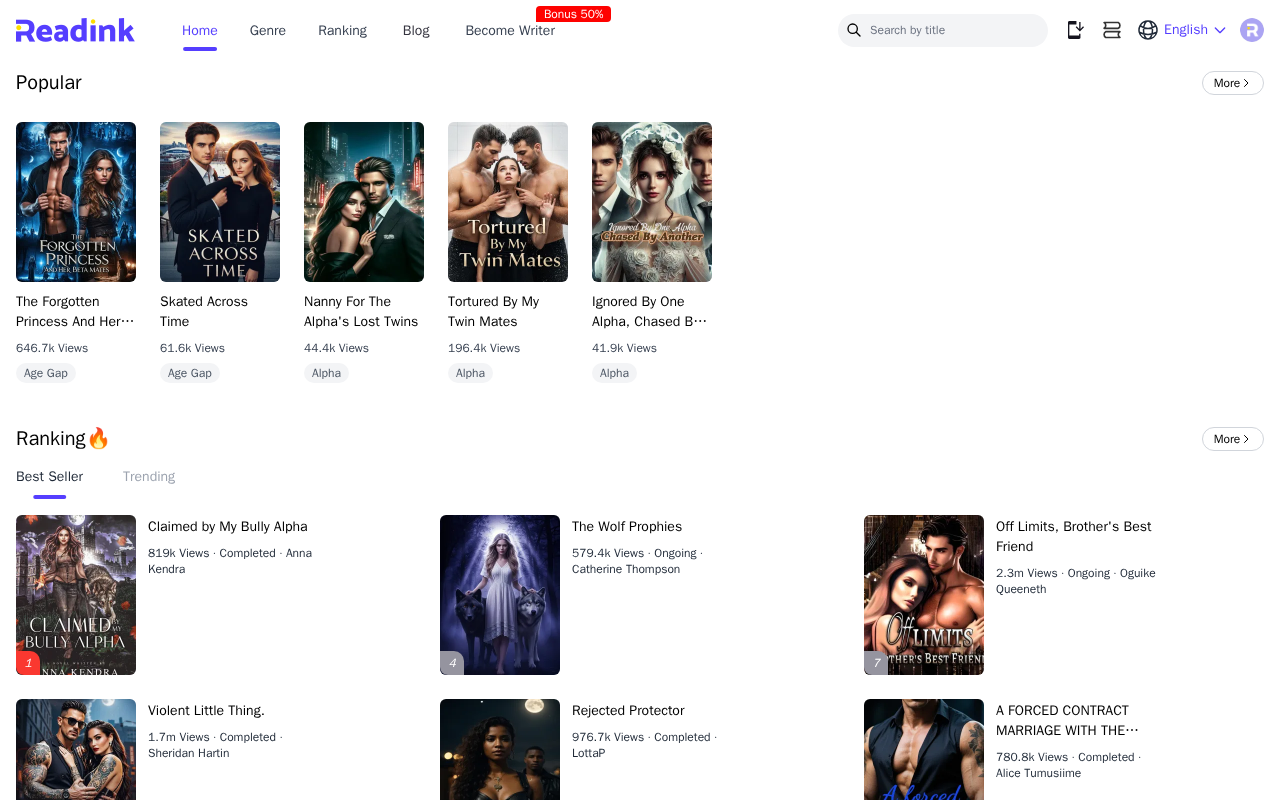Go to the Genre page

(268, 30)
